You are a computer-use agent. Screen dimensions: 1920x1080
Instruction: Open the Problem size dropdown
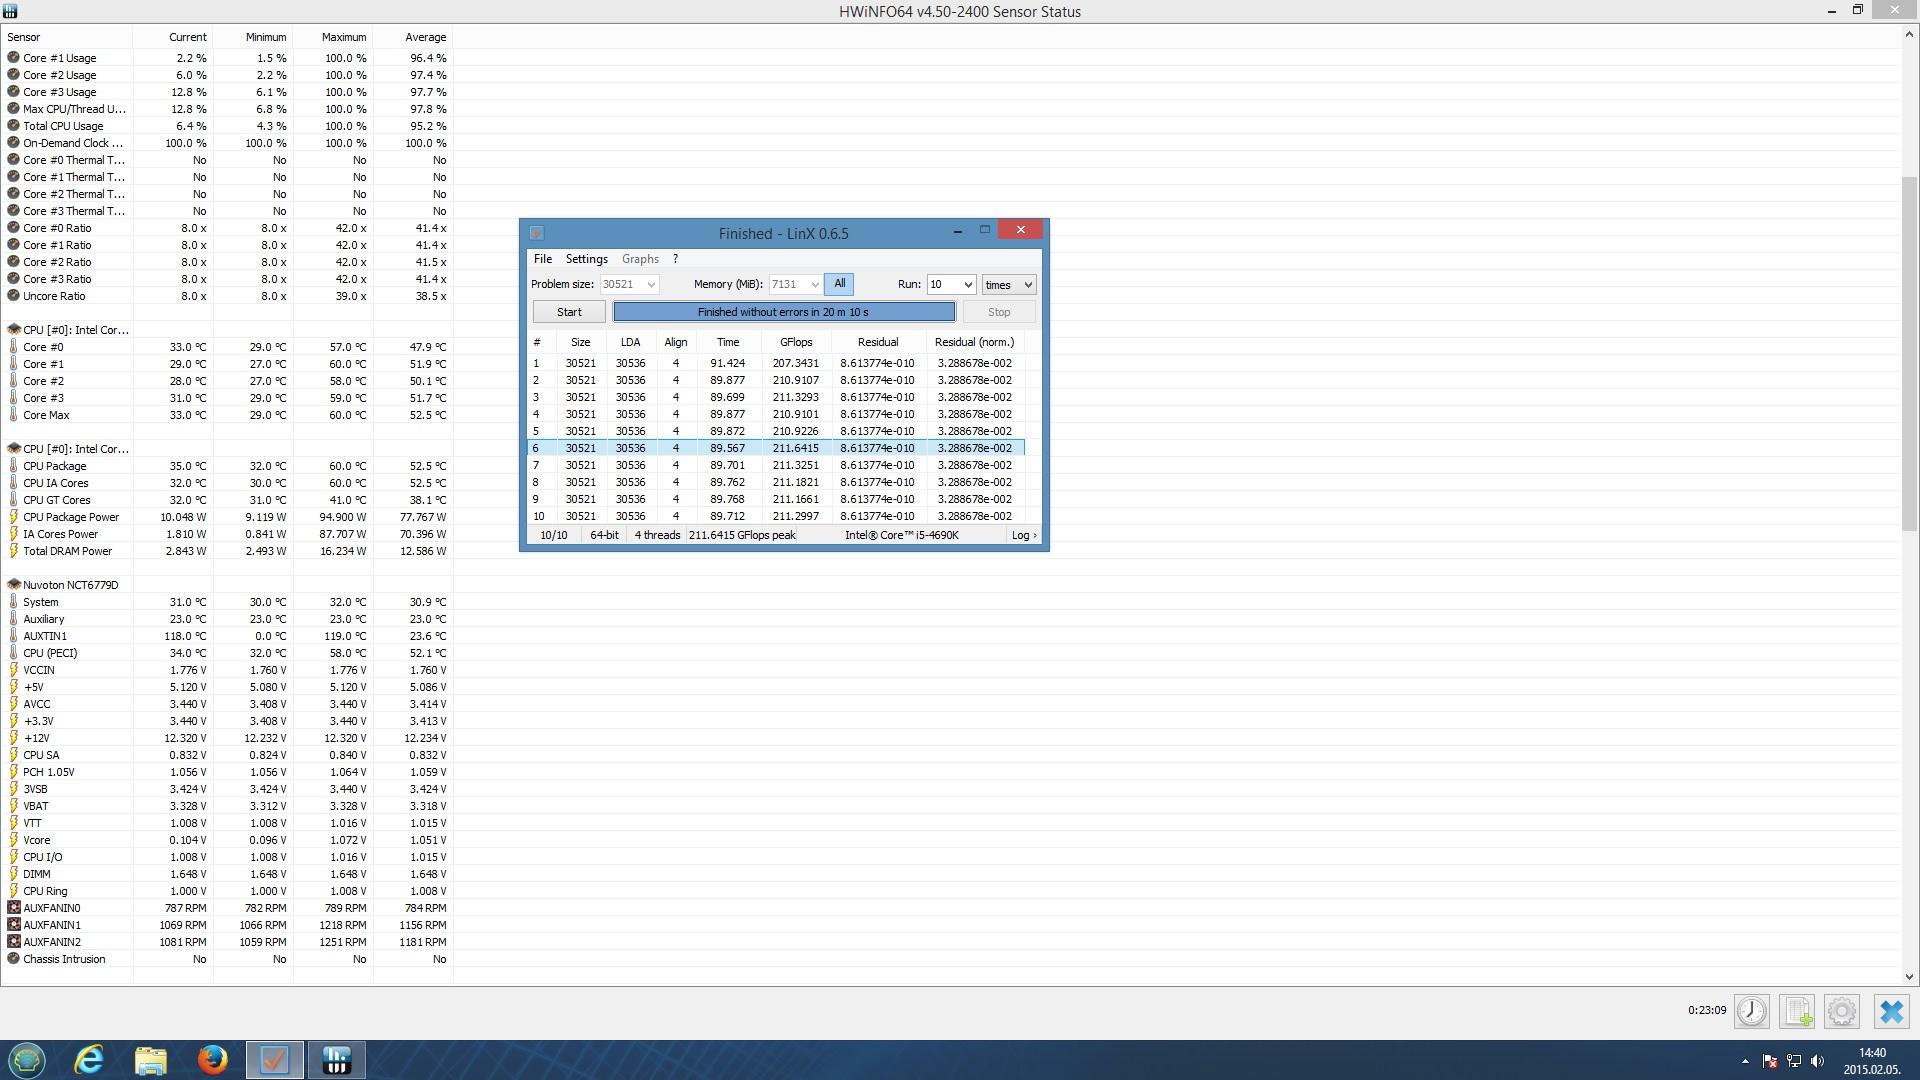[x=651, y=285]
